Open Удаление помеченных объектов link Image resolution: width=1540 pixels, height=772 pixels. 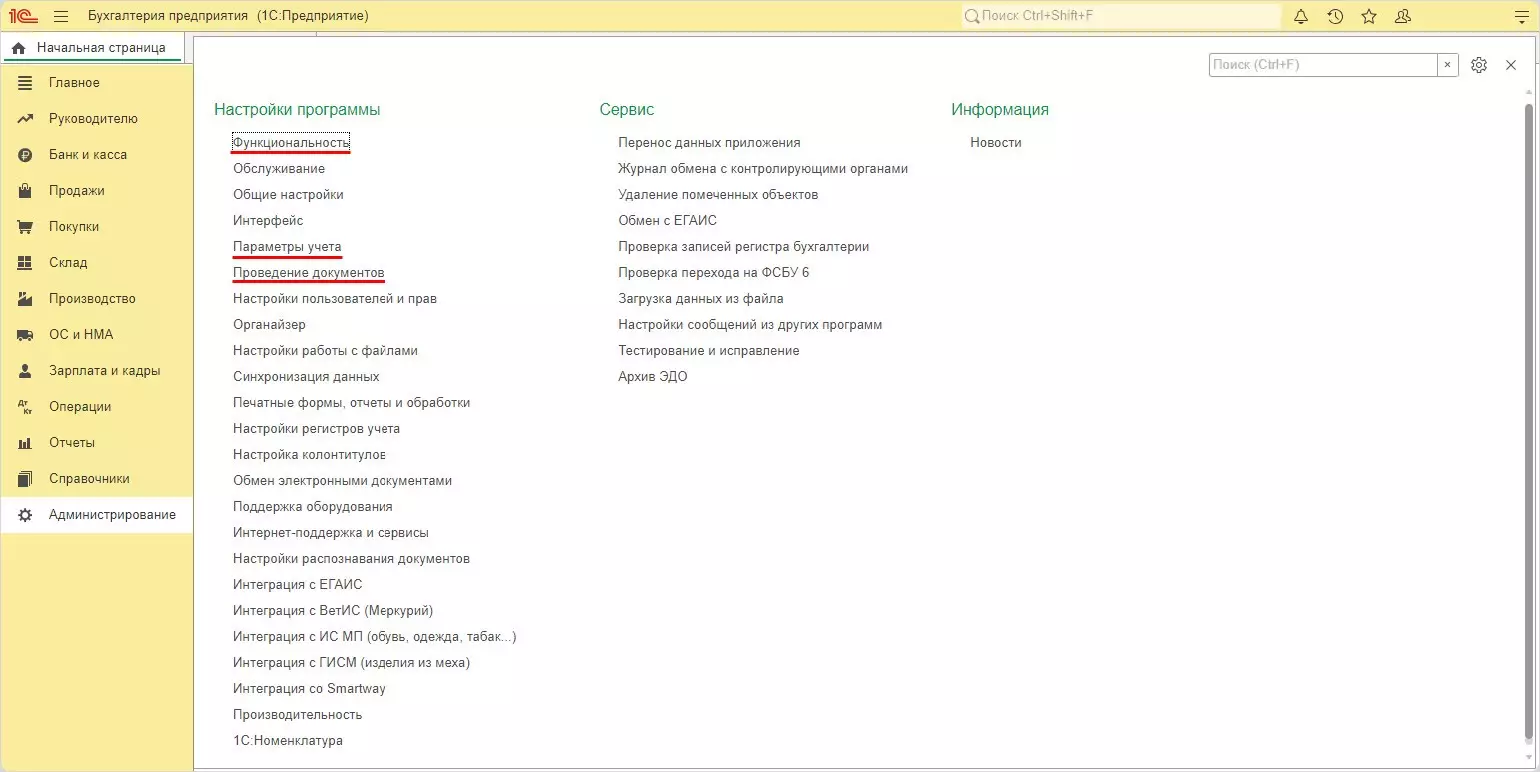[x=718, y=195]
